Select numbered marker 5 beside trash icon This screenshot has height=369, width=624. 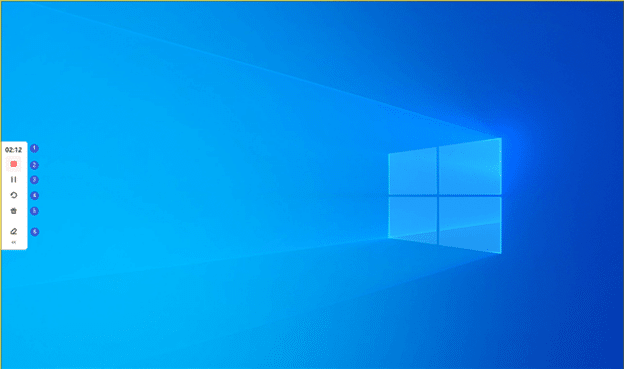34,211
